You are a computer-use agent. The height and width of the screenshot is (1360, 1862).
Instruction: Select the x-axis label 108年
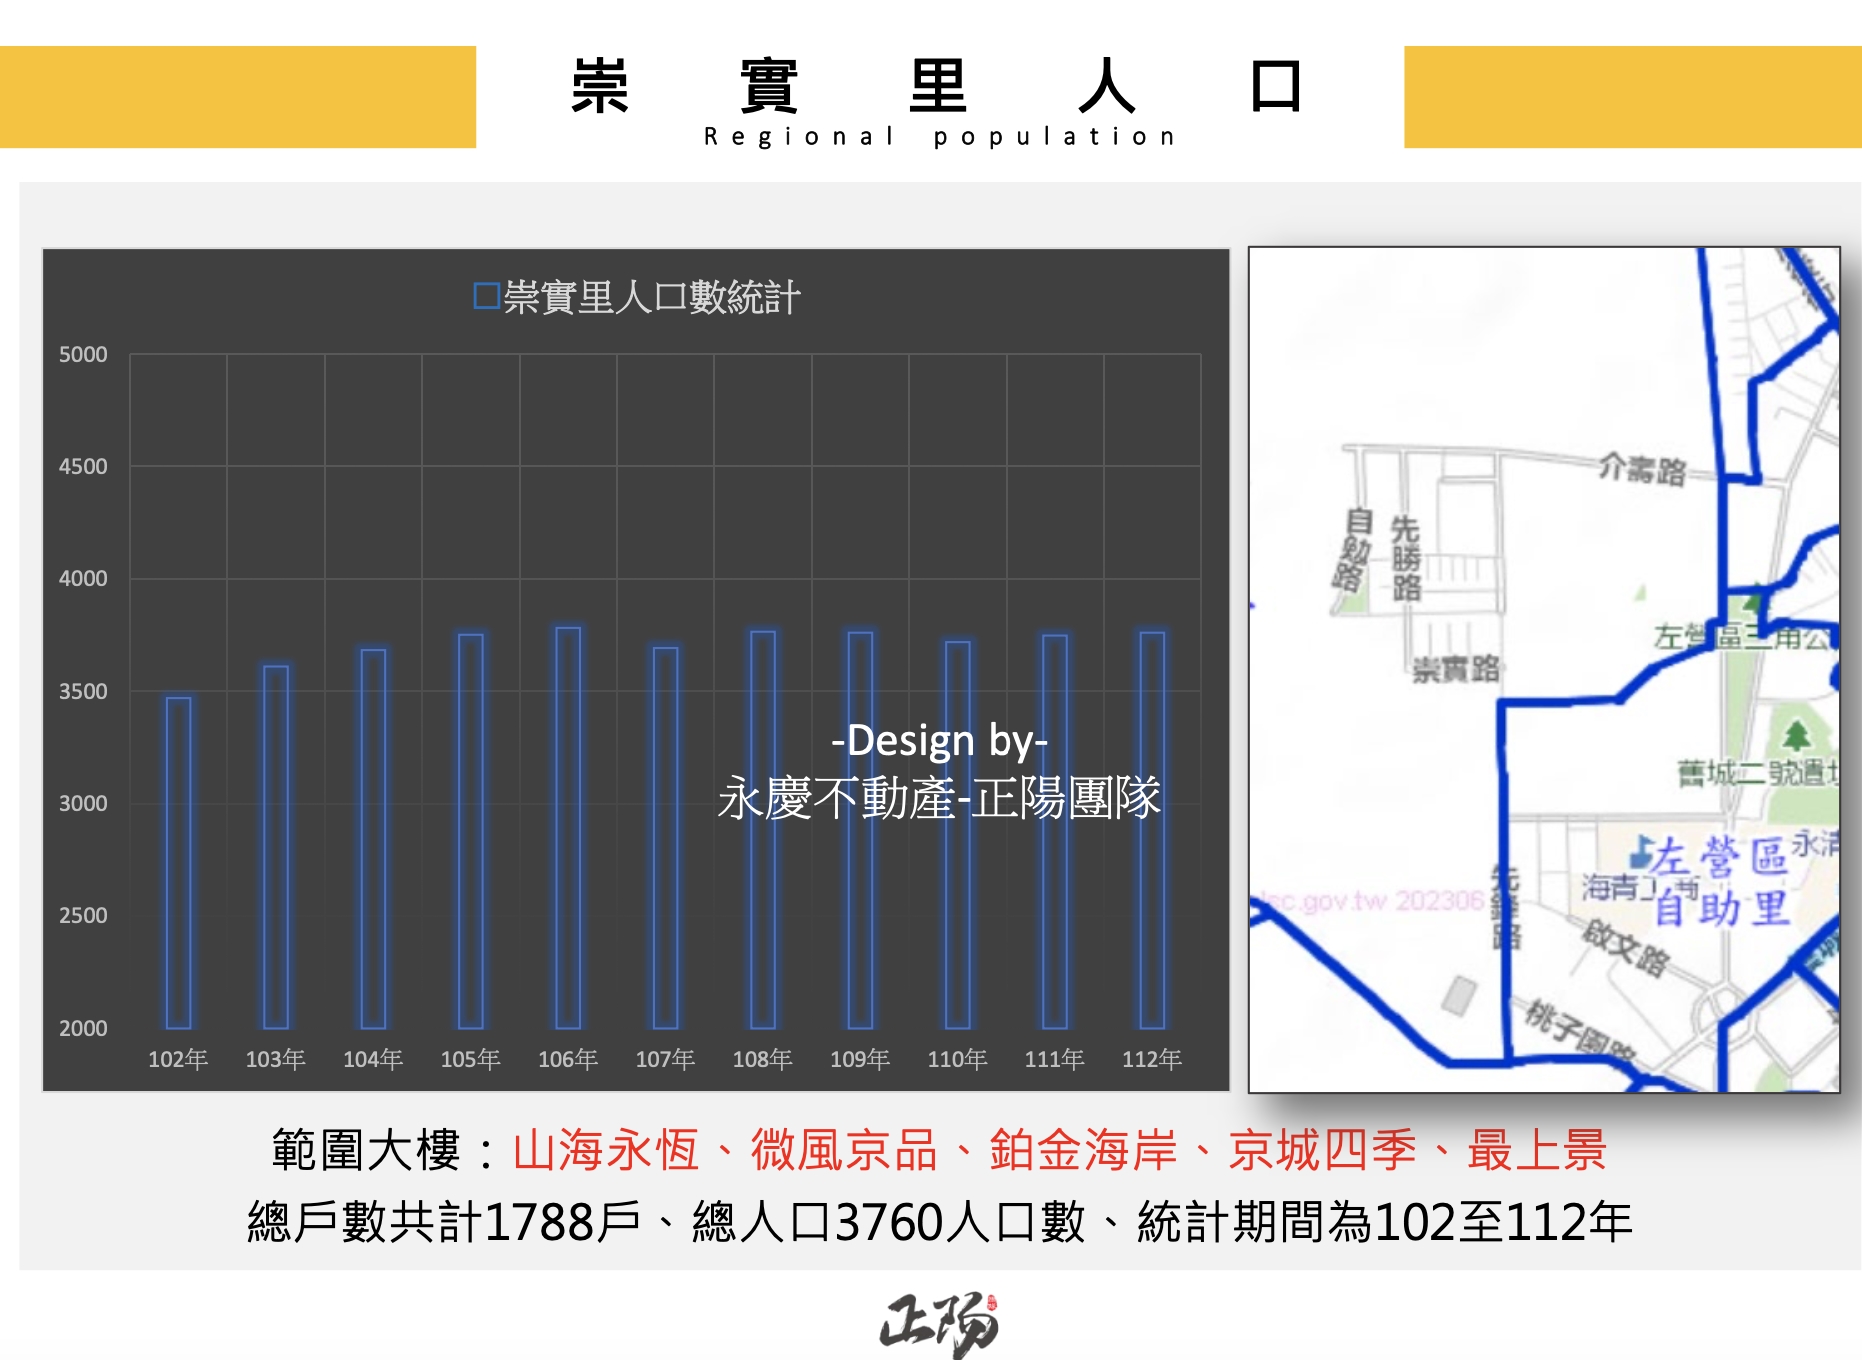click(x=762, y=1059)
